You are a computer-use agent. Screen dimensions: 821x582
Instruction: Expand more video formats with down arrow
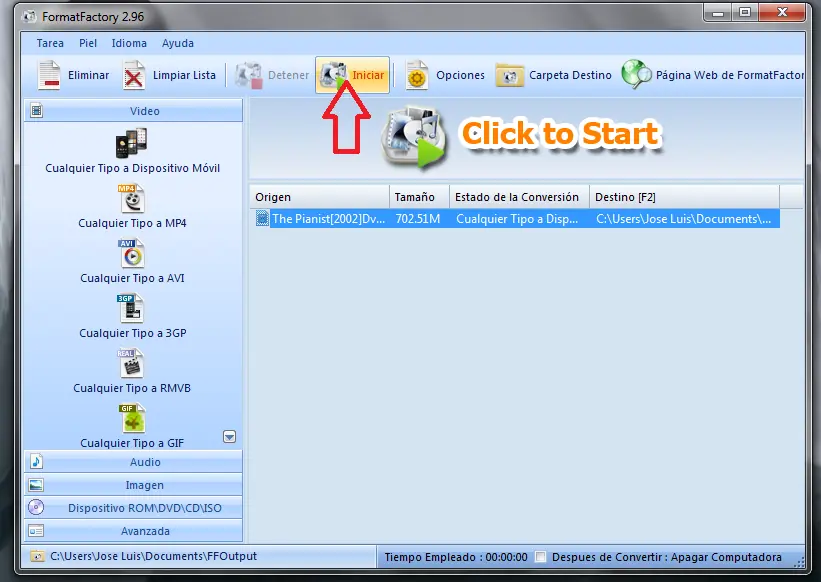(x=229, y=436)
